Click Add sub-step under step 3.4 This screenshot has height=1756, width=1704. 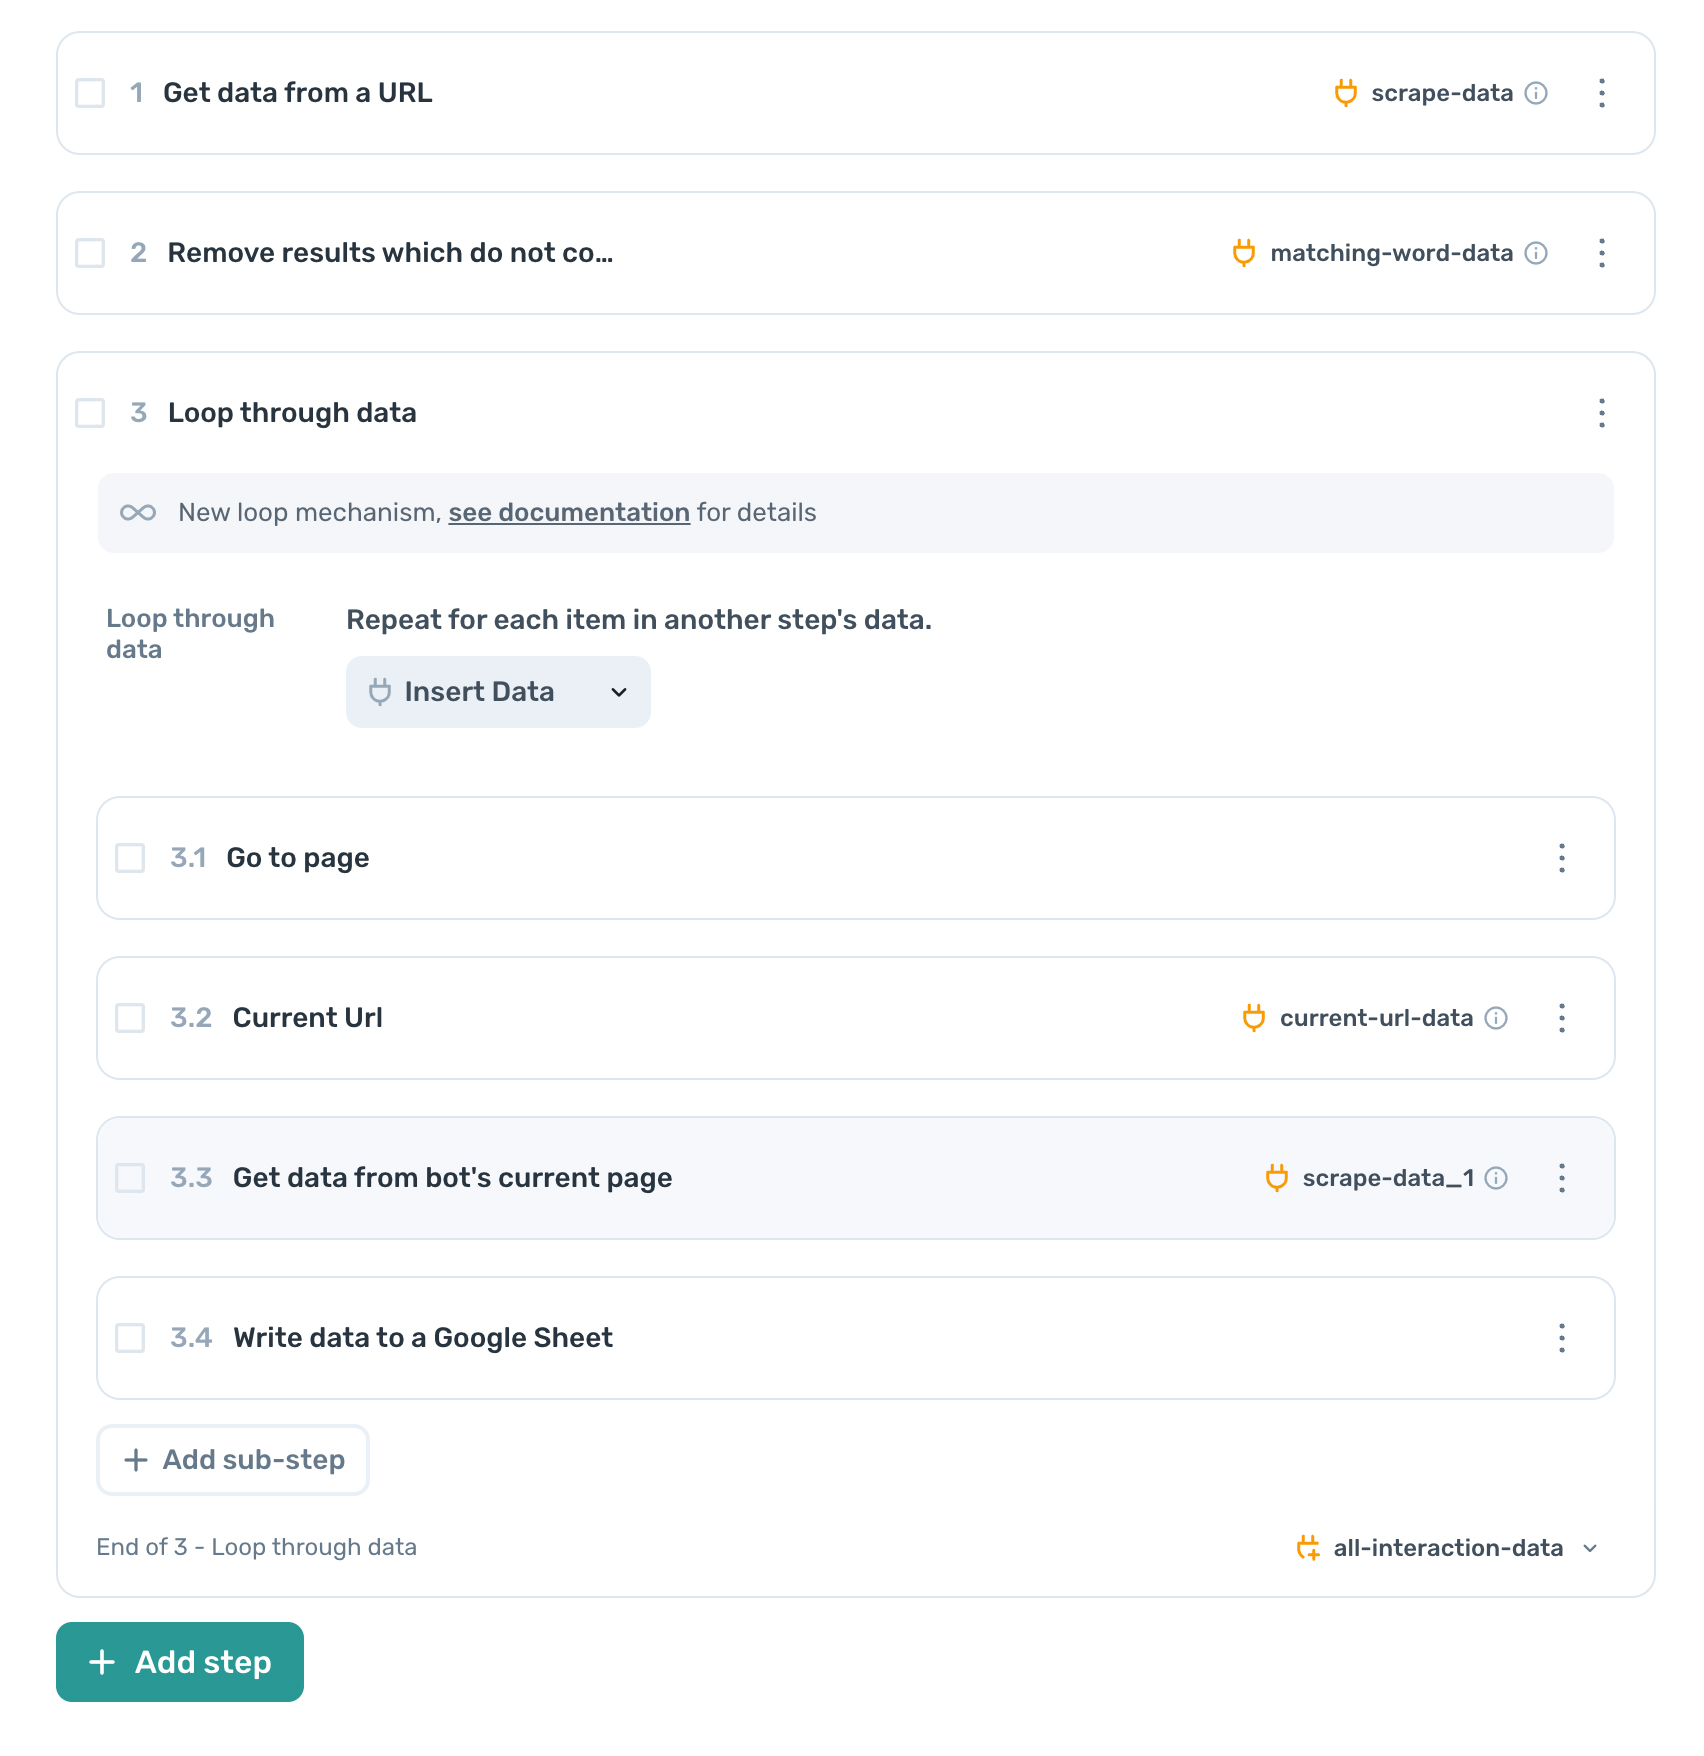tap(232, 1460)
